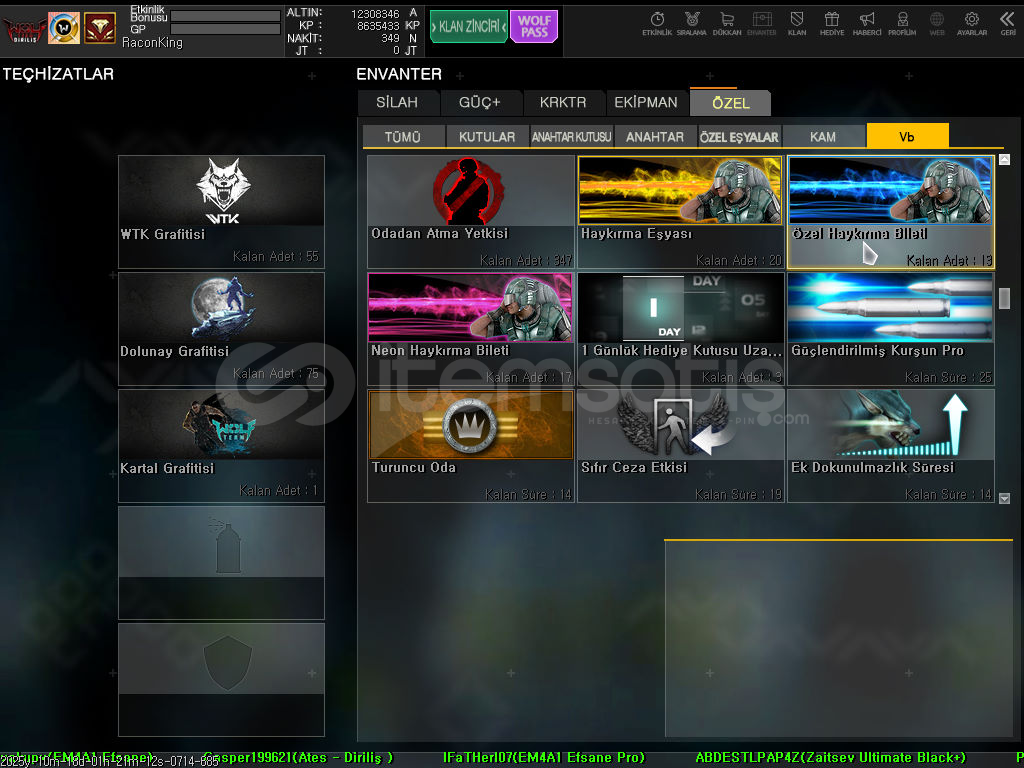
Task: Click the WTK Grafitisi equipment slot
Action: pyautogui.click(x=221, y=212)
